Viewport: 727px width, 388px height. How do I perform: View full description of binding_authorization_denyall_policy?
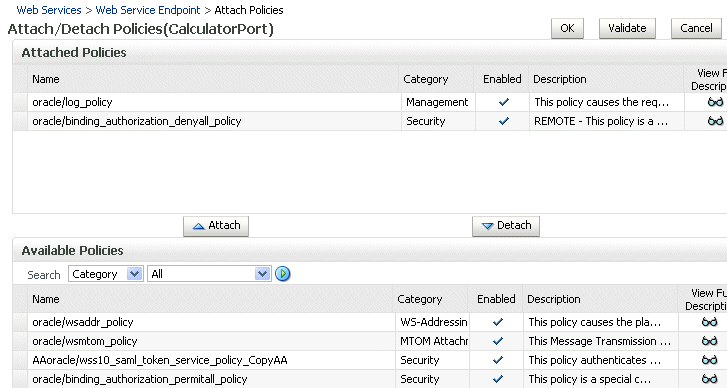[715, 121]
